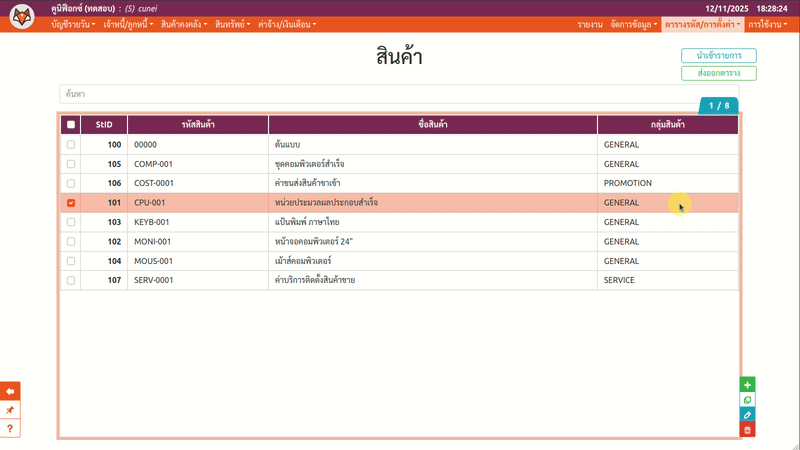Expand the จัดการข้อมูล dropdown
The width and height of the screenshot is (800, 450).
(x=634, y=23)
